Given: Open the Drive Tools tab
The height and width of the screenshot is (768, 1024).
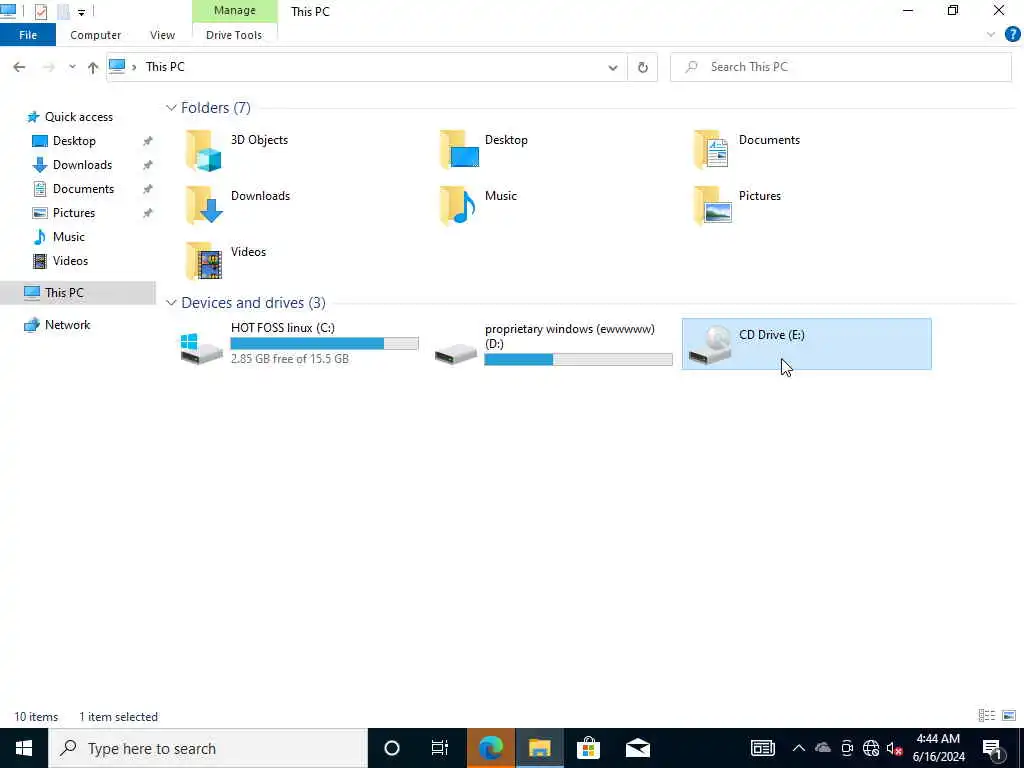Looking at the screenshot, I should pos(234,35).
